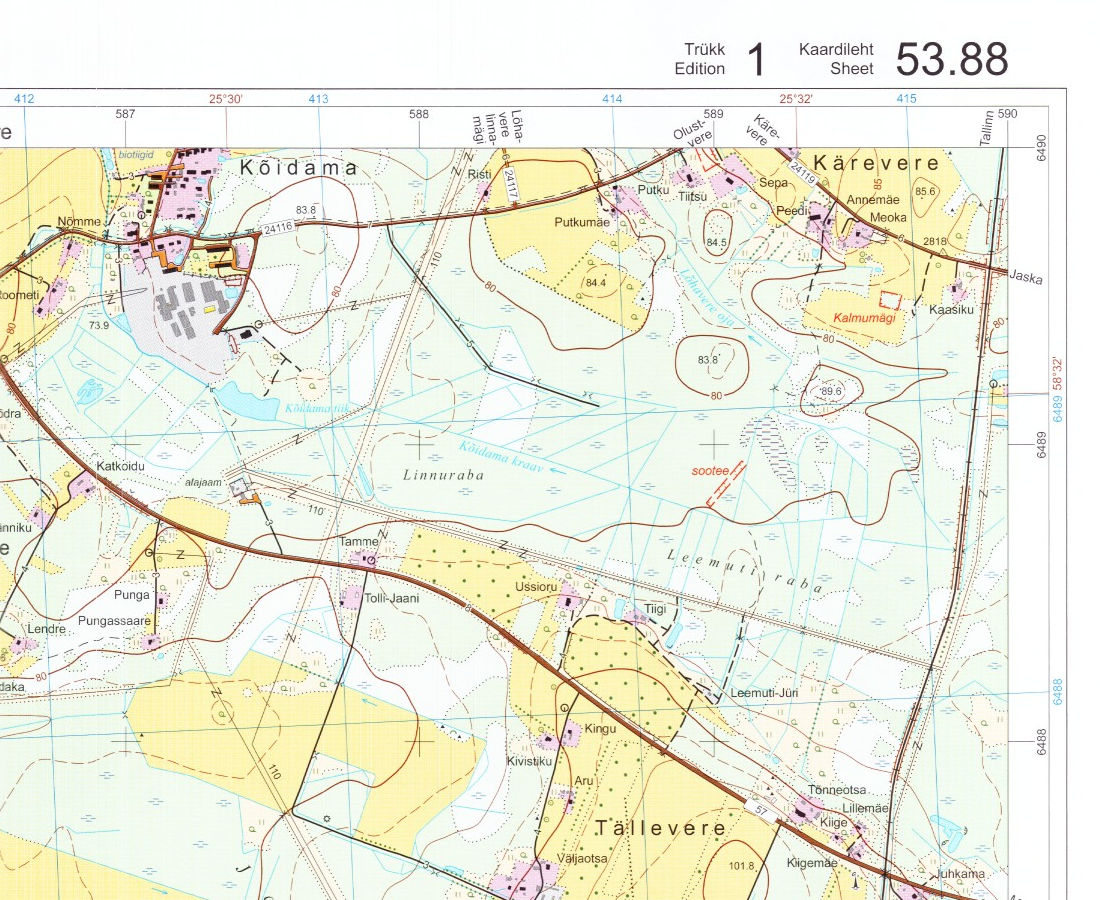The height and width of the screenshot is (900, 1100).
Task: Select the Tiitsu farm label
Action: [x=692, y=197]
